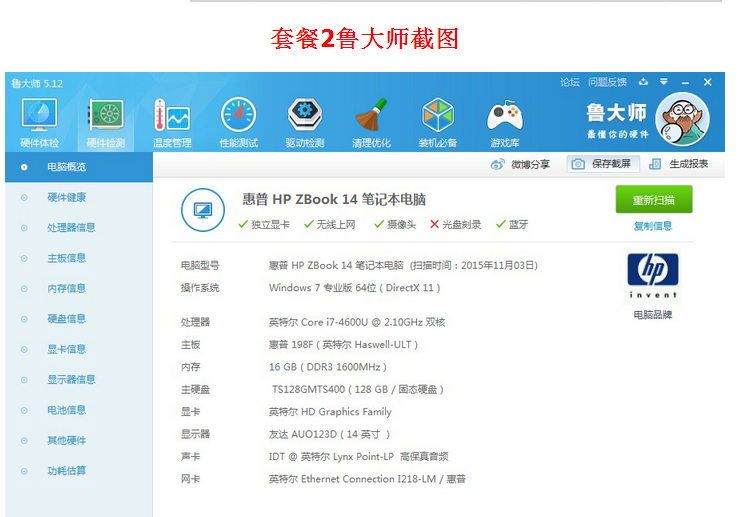
Task: Click the 鲁大师 5.12 window title
Action: (x=37, y=83)
